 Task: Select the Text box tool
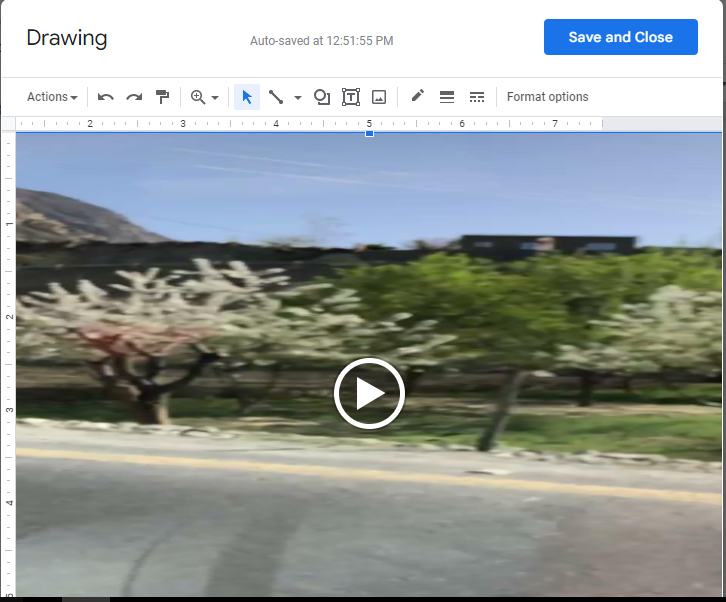click(350, 97)
